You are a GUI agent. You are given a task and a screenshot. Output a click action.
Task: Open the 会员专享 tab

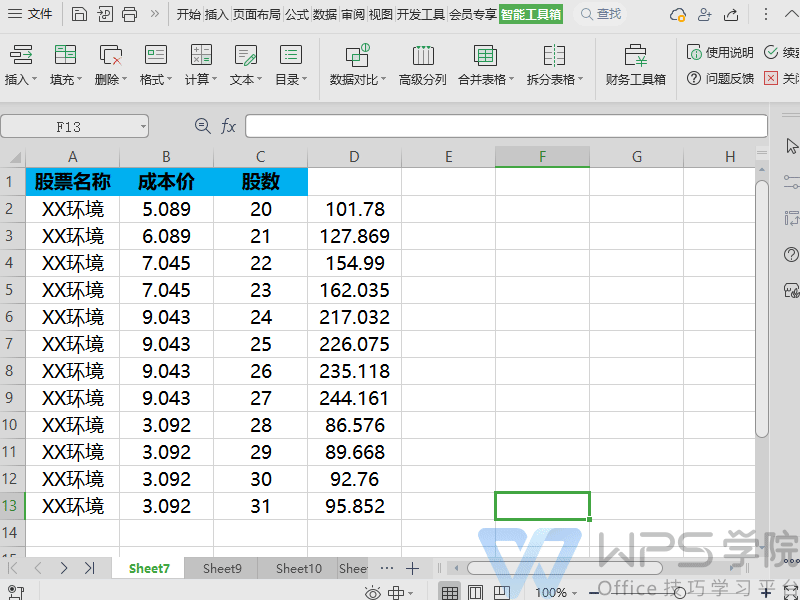point(473,14)
